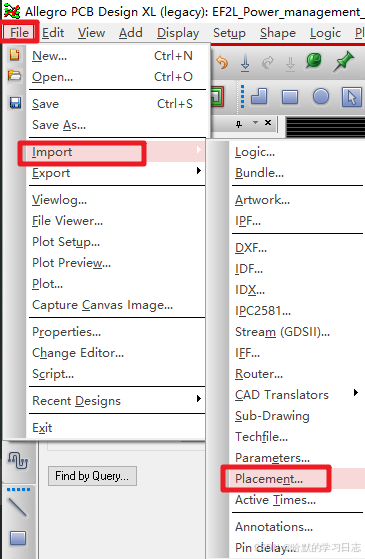Click the green speech bubble icon

pyautogui.click(x=314, y=61)
